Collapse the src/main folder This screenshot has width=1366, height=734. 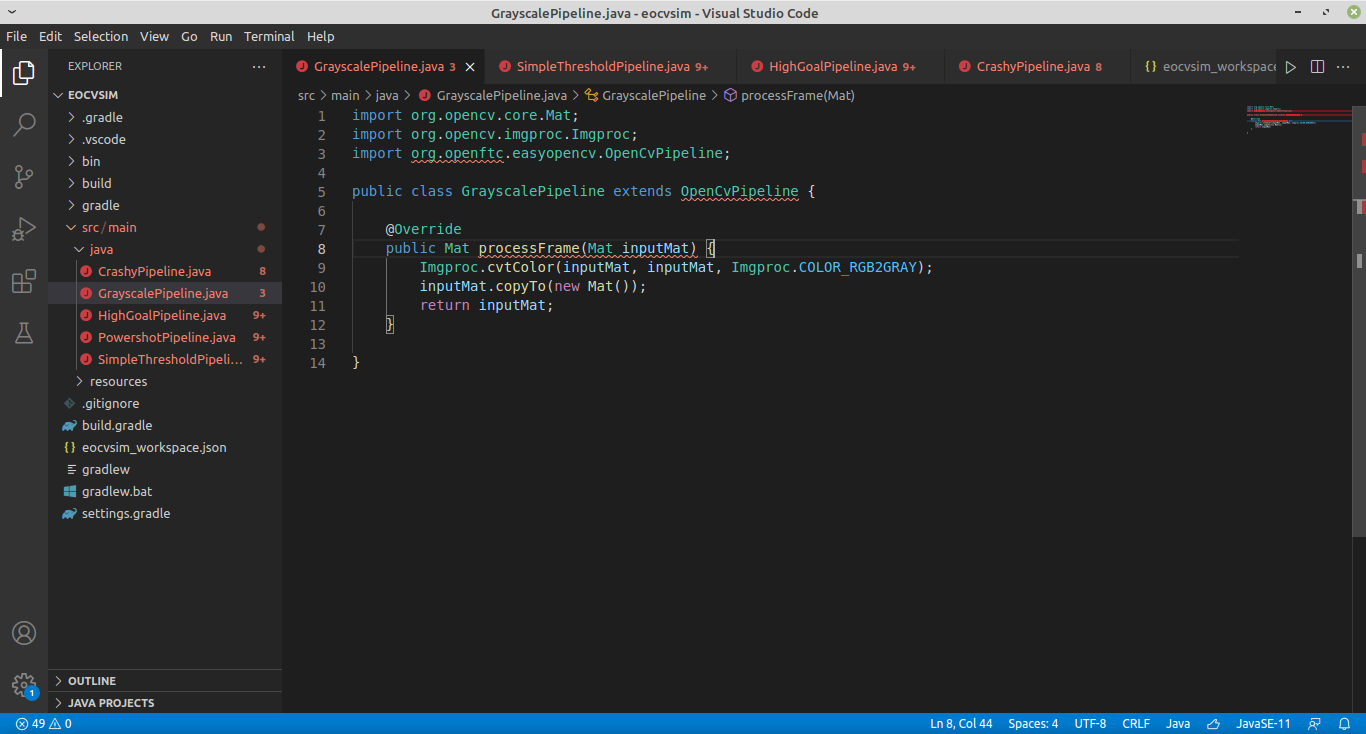click(x=71, y=227)
